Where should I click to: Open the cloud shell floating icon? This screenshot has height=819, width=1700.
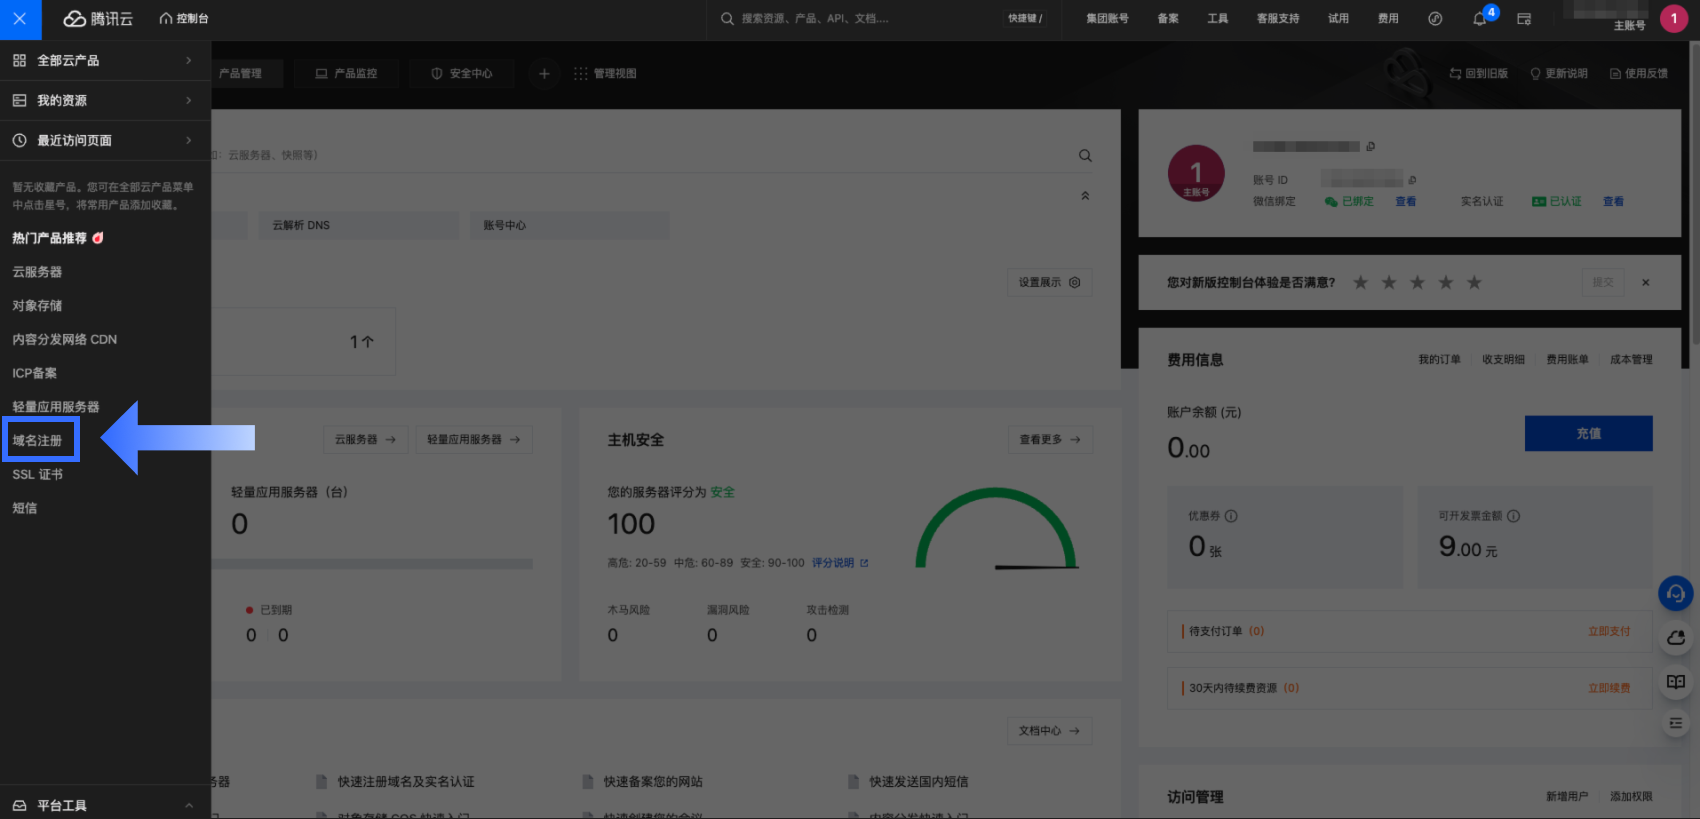click(1676, 638)
